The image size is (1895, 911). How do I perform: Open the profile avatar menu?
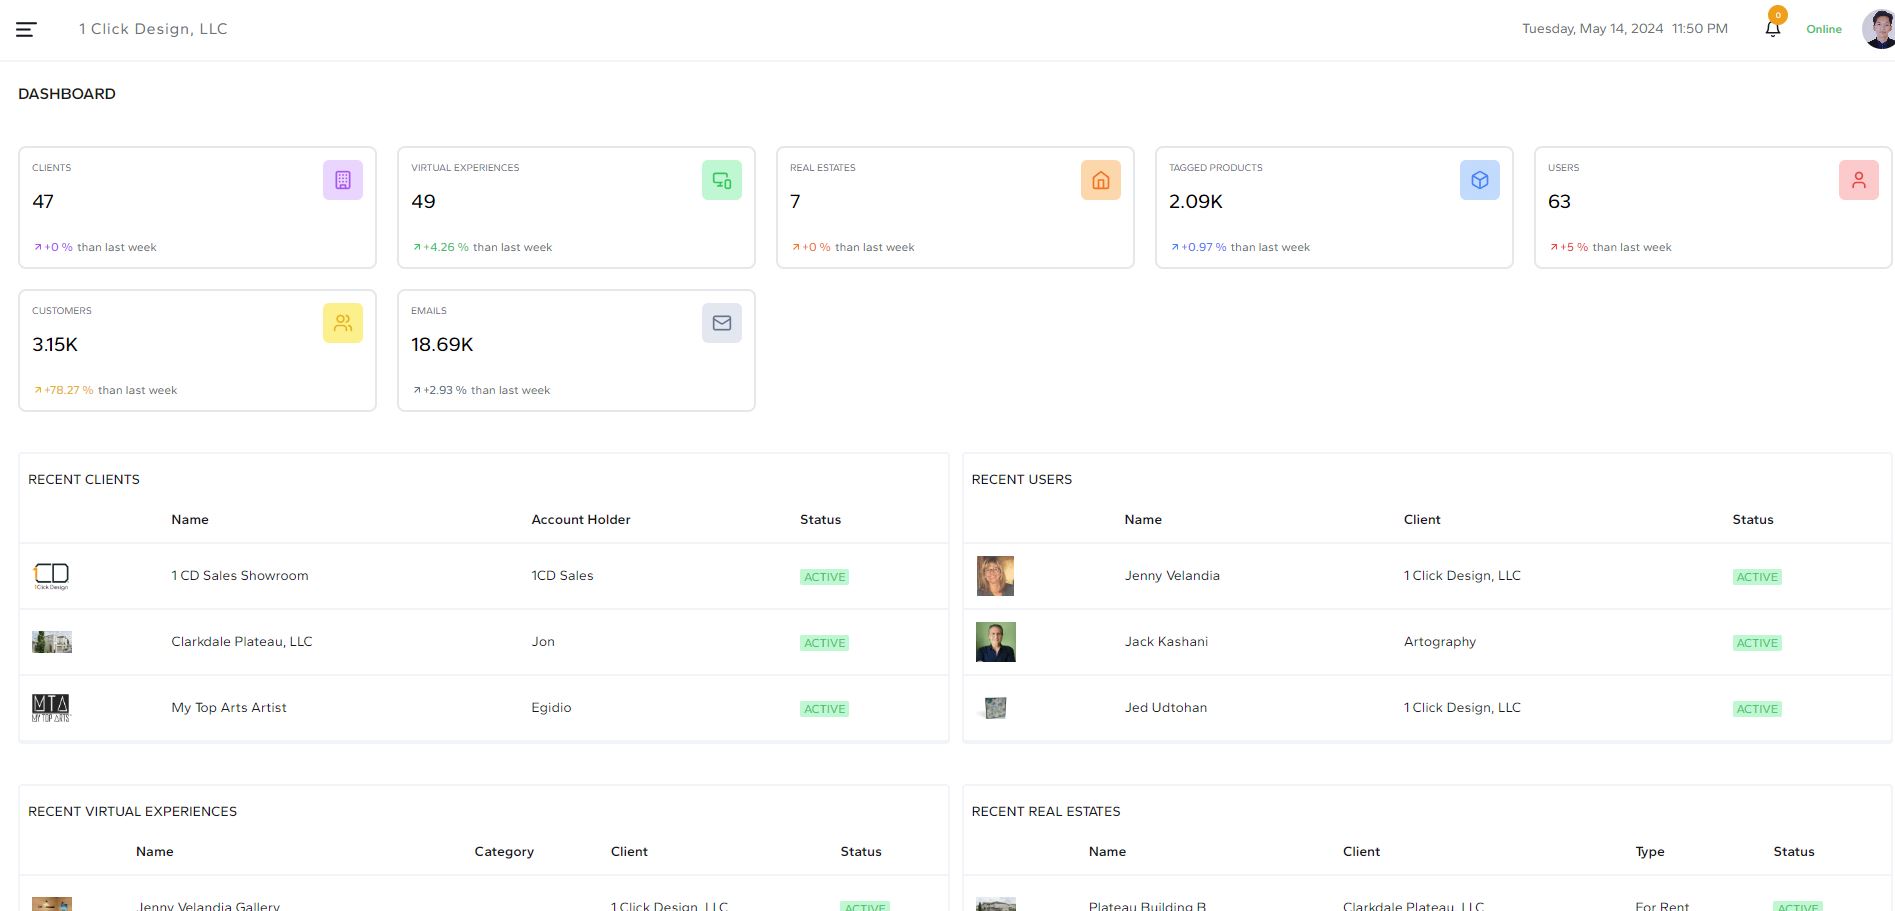click(1878, 29)
